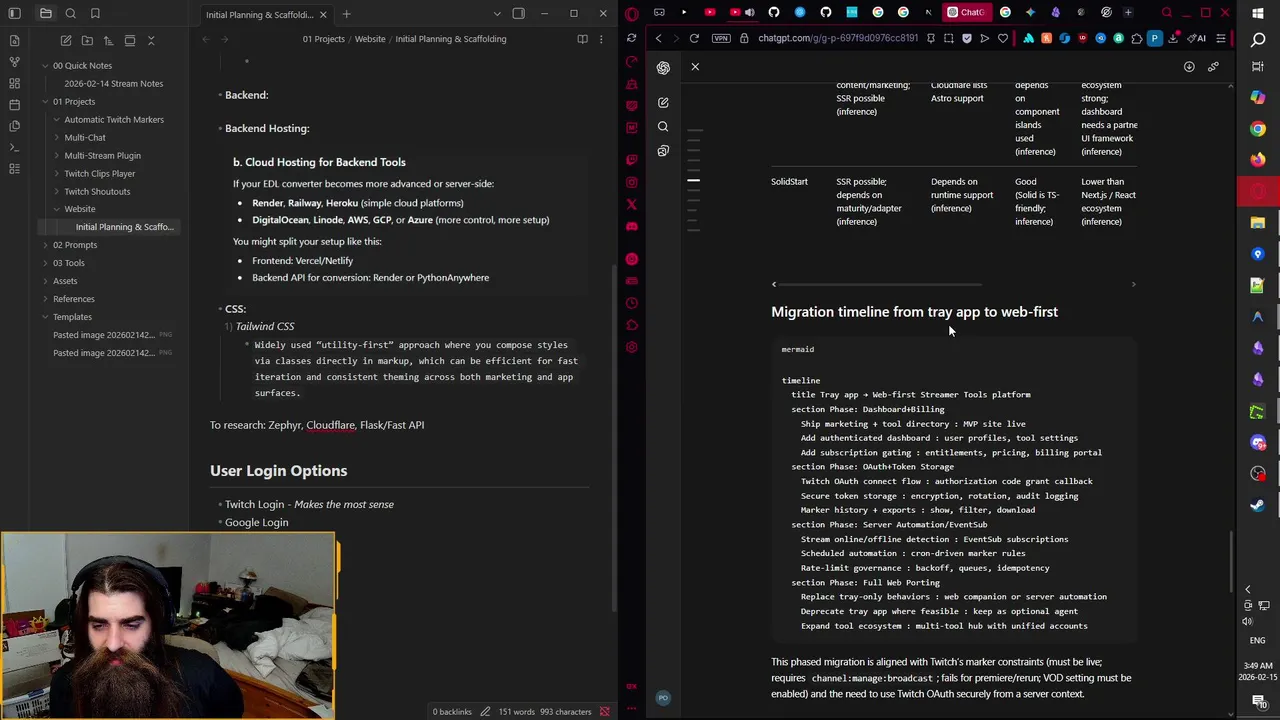Image resolution: width=1280 pixels, height=720 pixels.
Task: Open the Obsidian tab list dropdown
Action: tap(497, 14)
